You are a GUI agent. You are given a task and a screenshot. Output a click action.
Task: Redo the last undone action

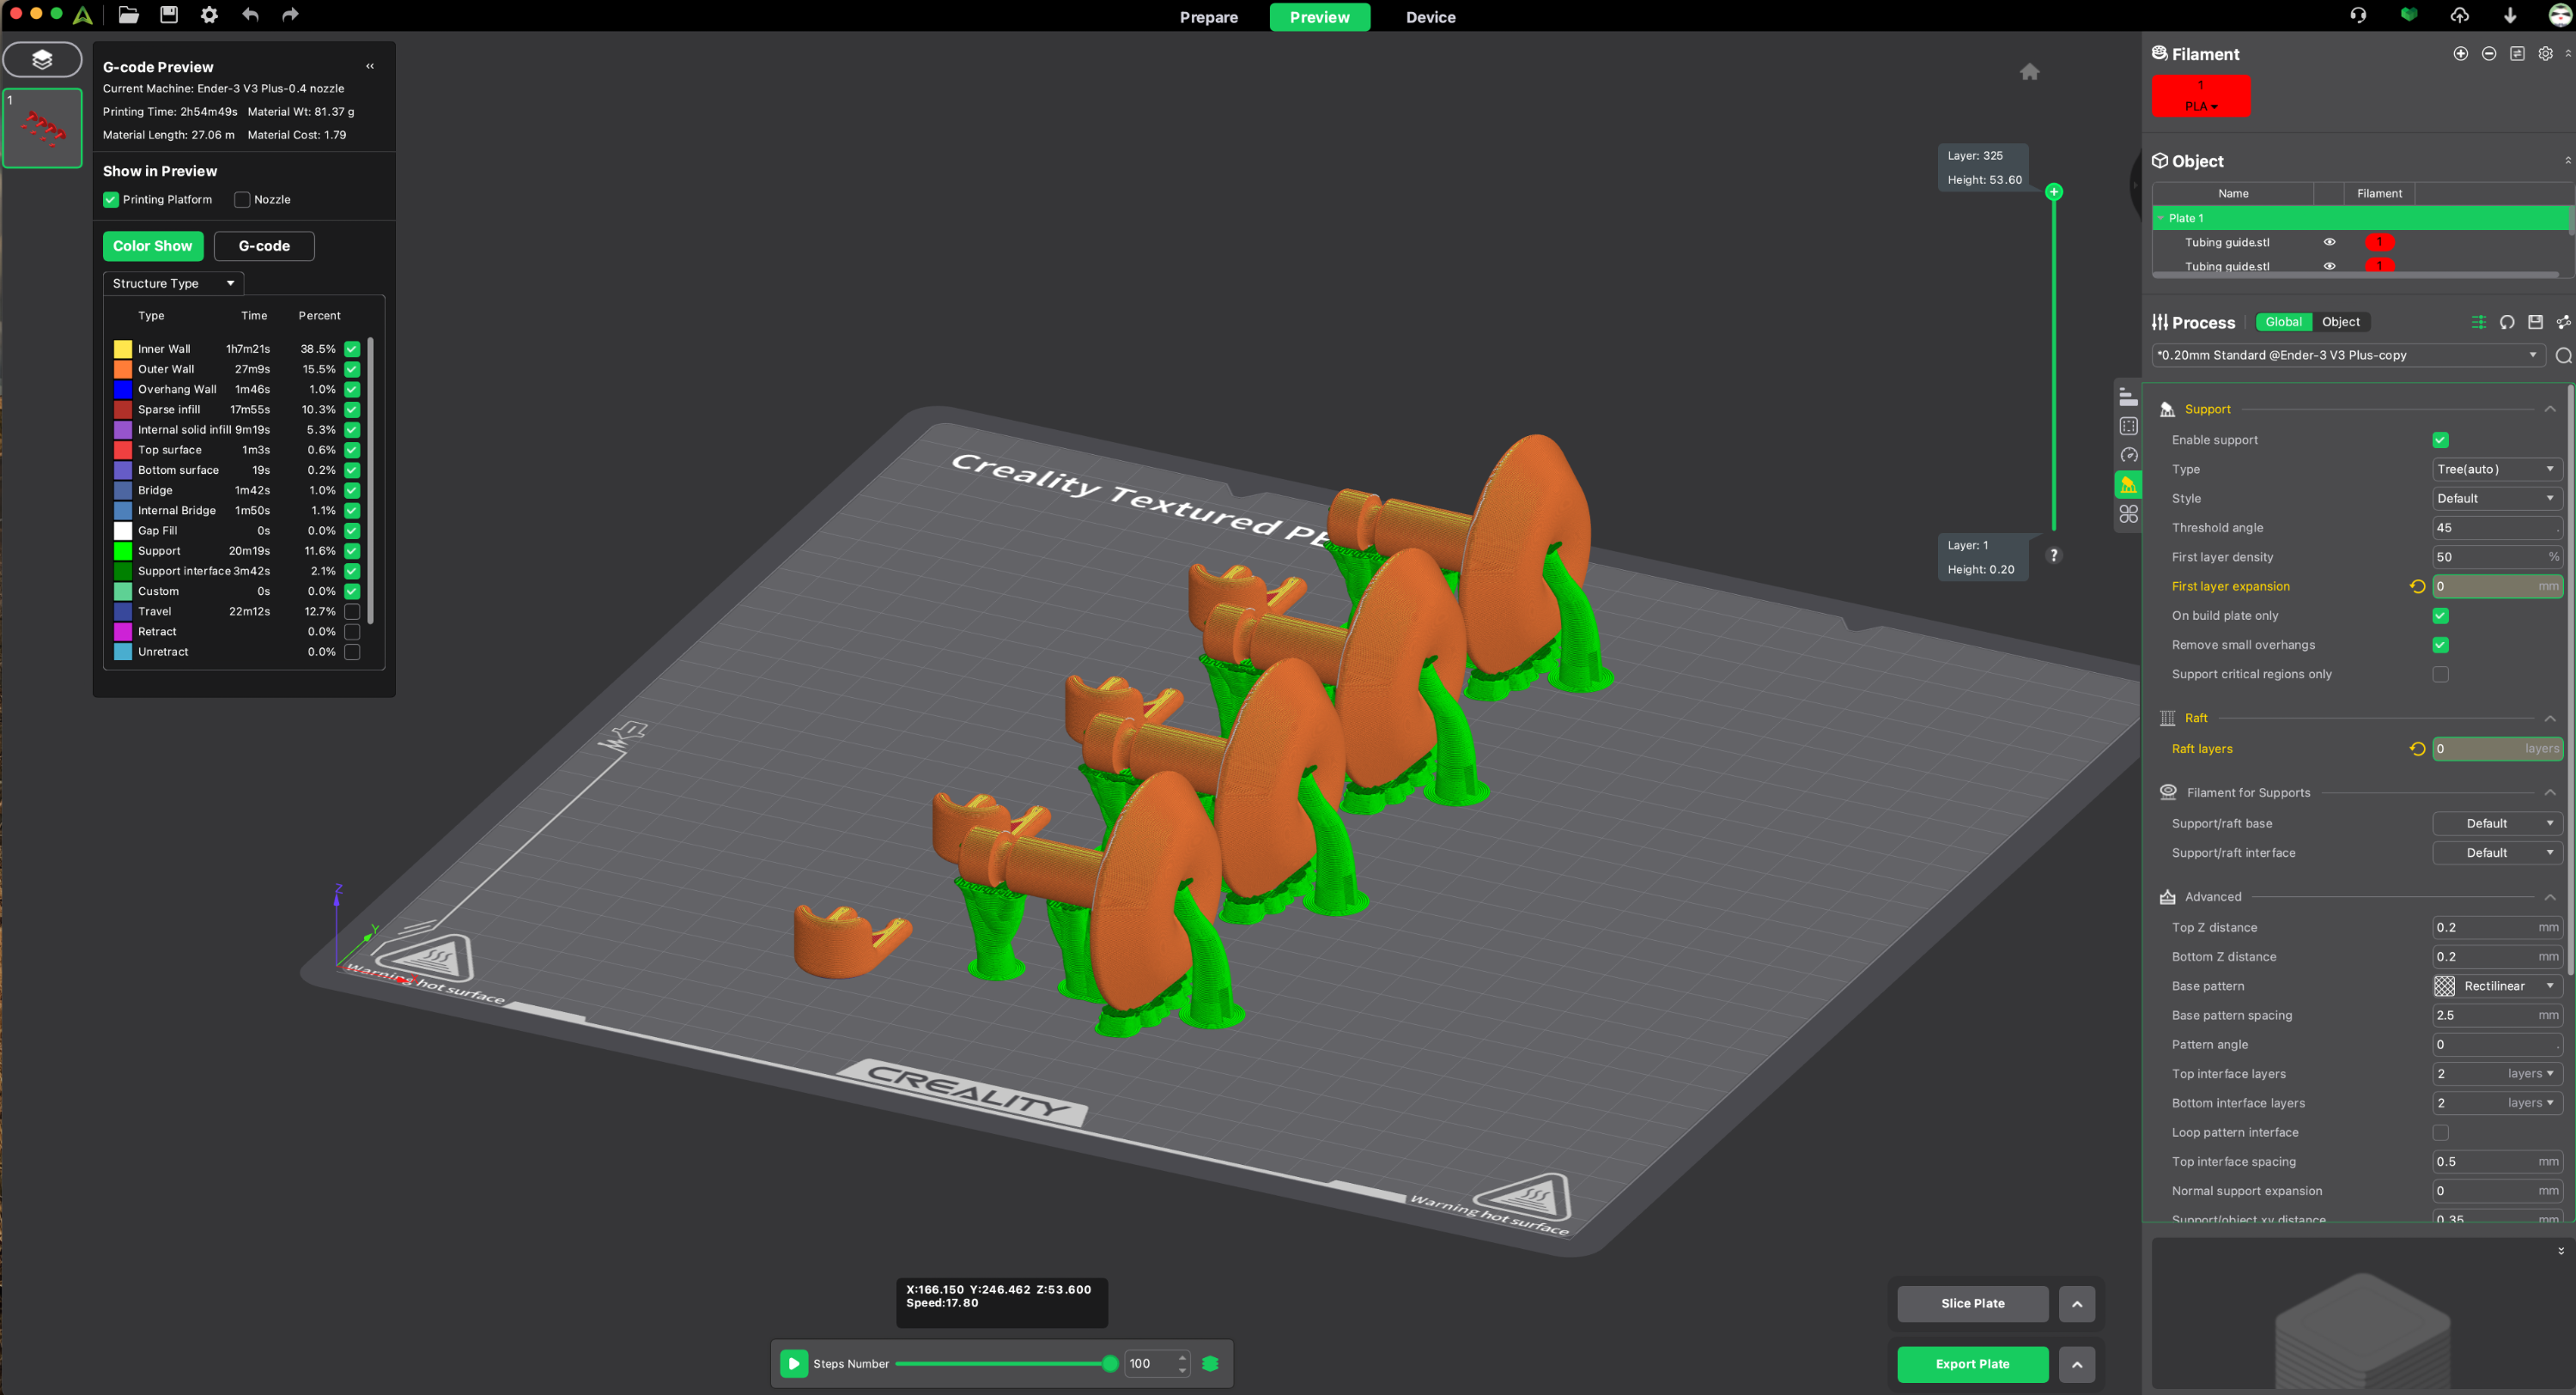[290, 15]
